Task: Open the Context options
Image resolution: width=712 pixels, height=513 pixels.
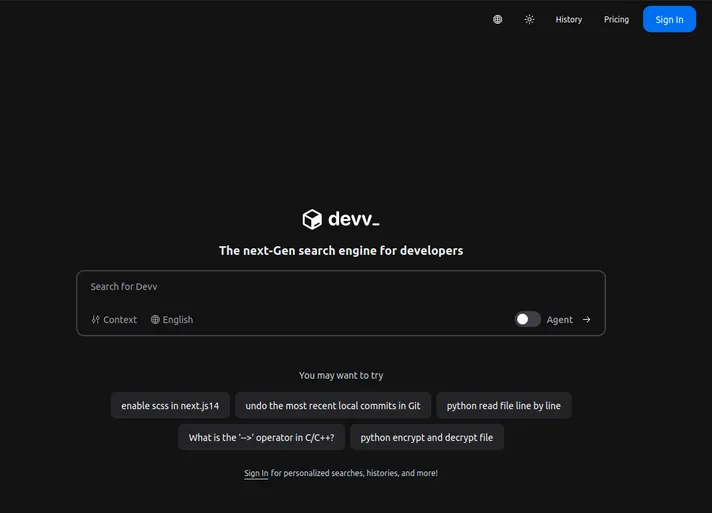Action: point(114,320)
